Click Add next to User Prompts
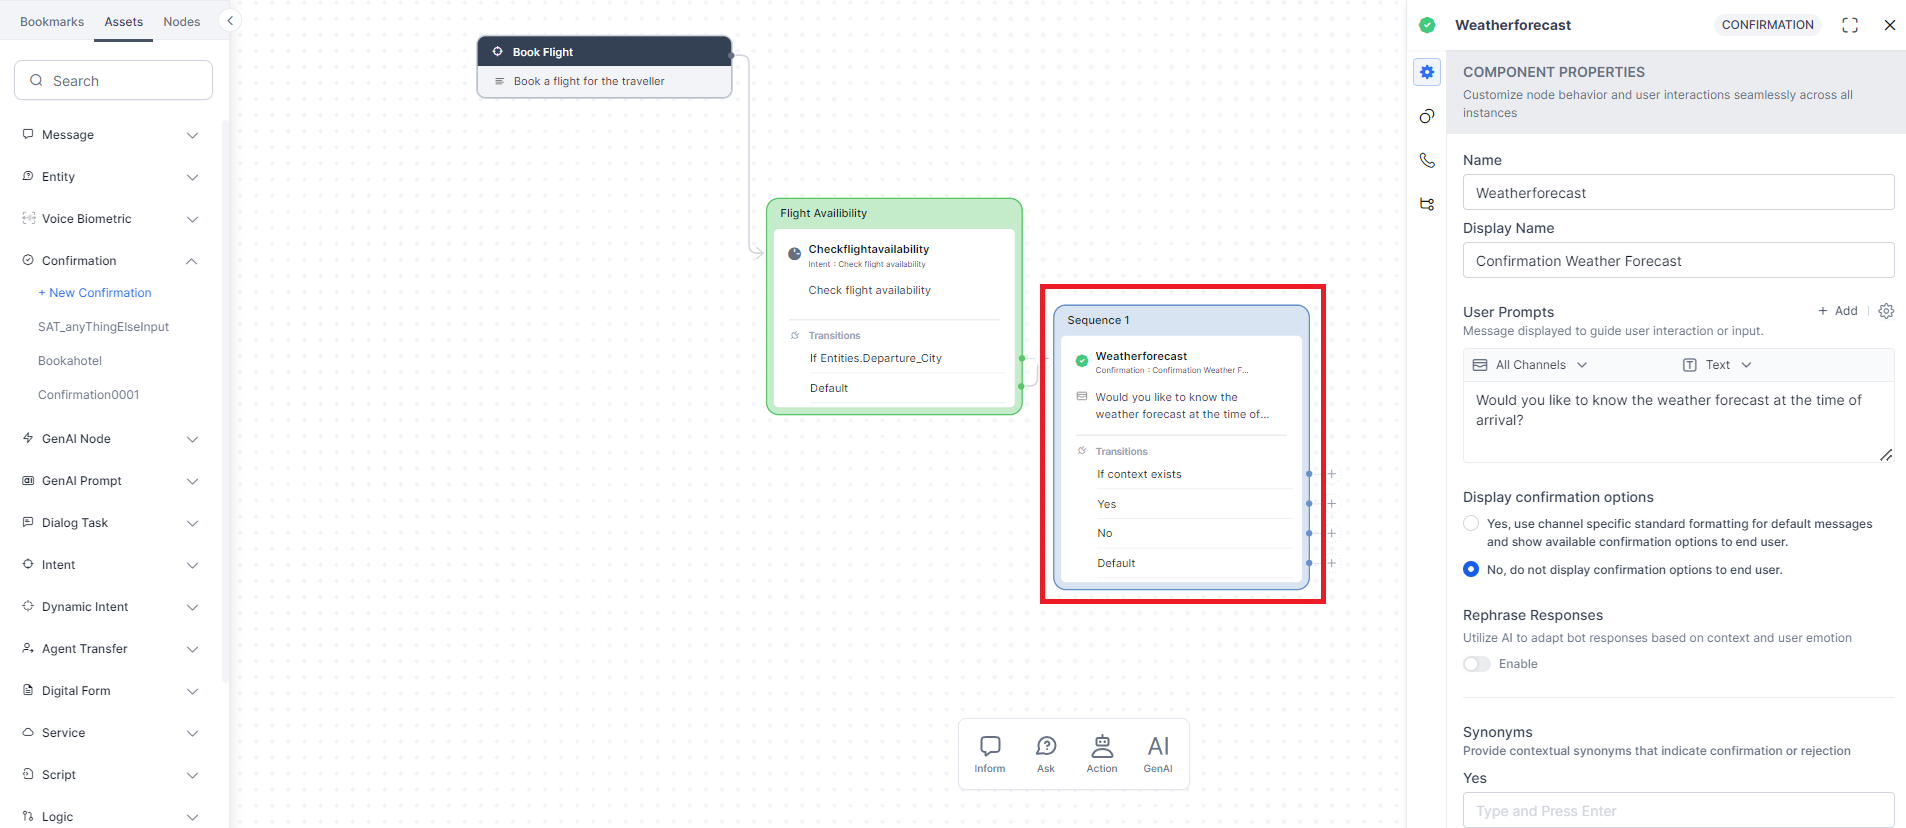 tap(1838, 311)
